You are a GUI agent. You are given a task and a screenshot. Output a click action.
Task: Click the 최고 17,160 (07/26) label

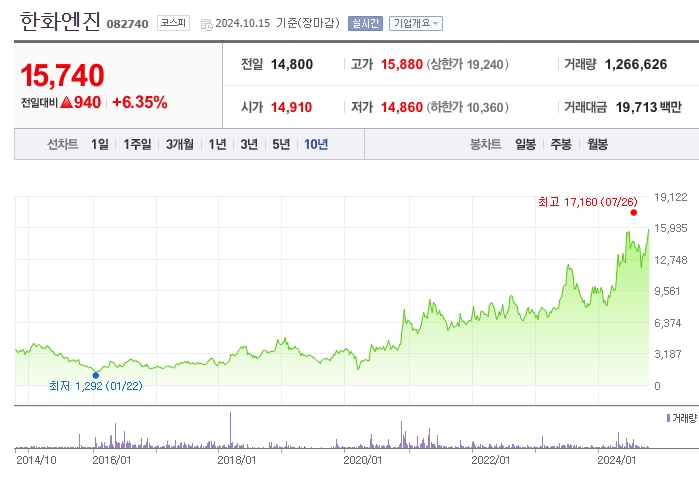(588, 202)
